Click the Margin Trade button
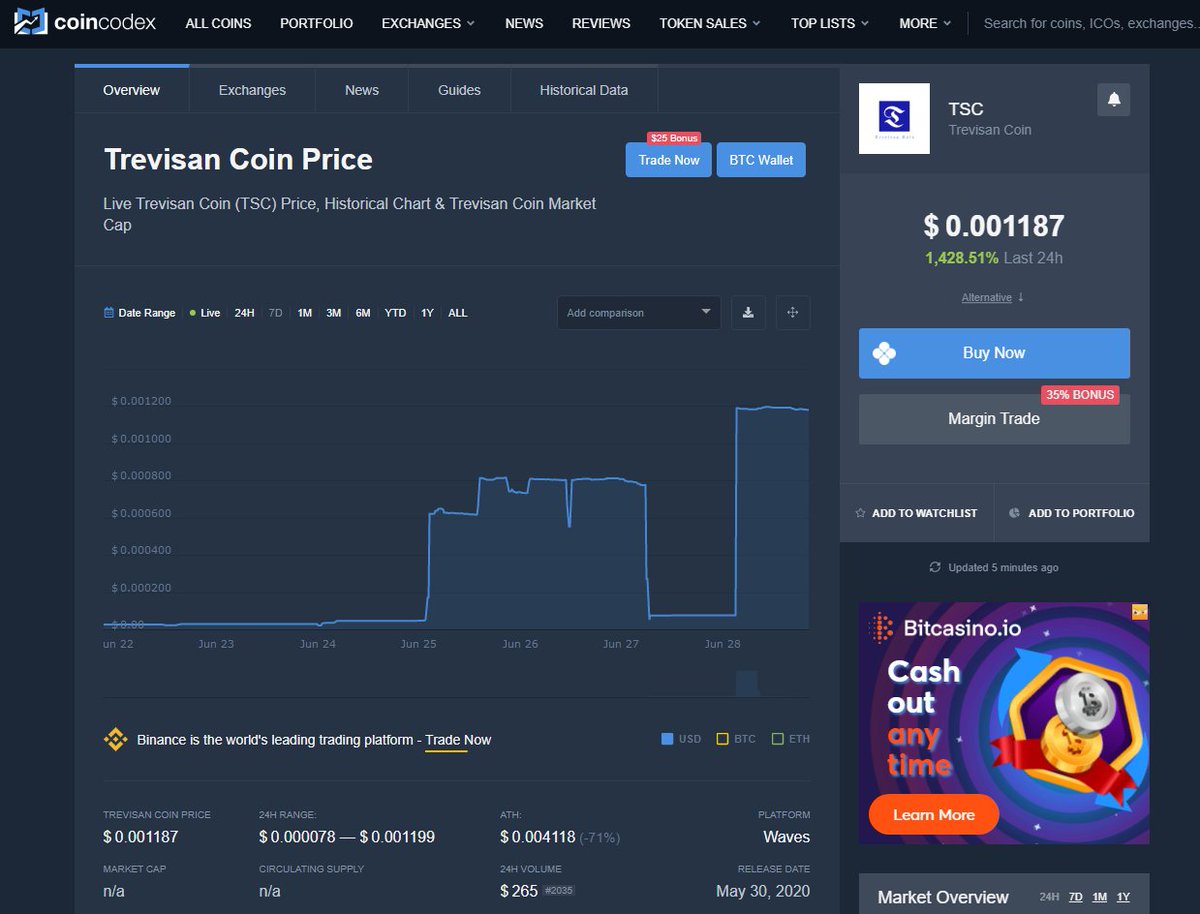The image size is (1200, 914). click(x=994, y=419)
